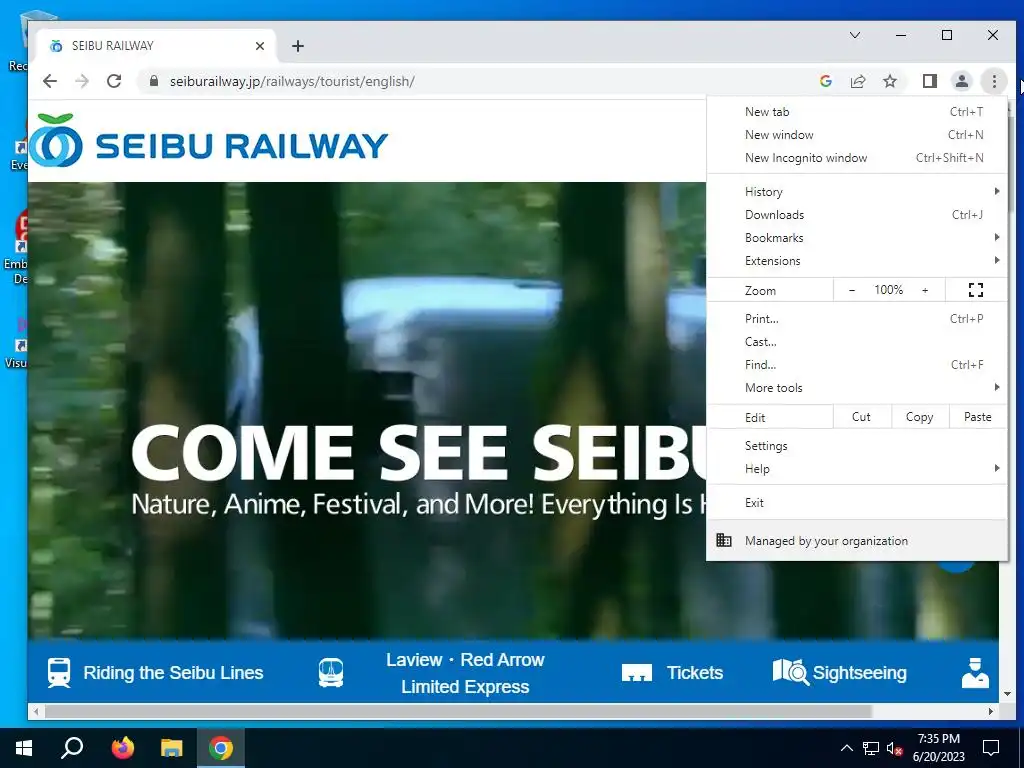Open the Chrome side panel

929,81
